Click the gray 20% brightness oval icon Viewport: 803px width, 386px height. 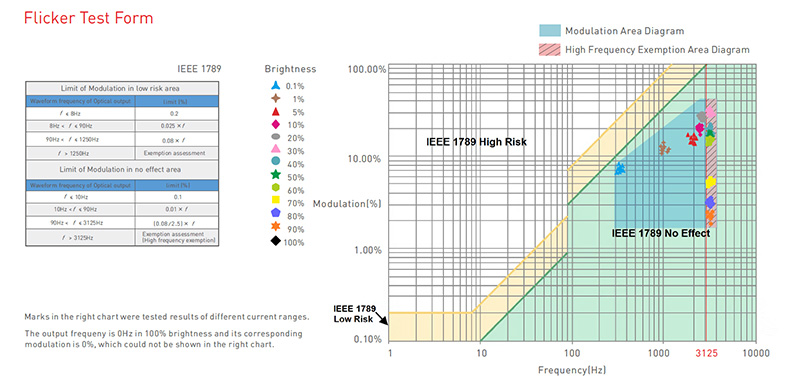click(276, 138)
